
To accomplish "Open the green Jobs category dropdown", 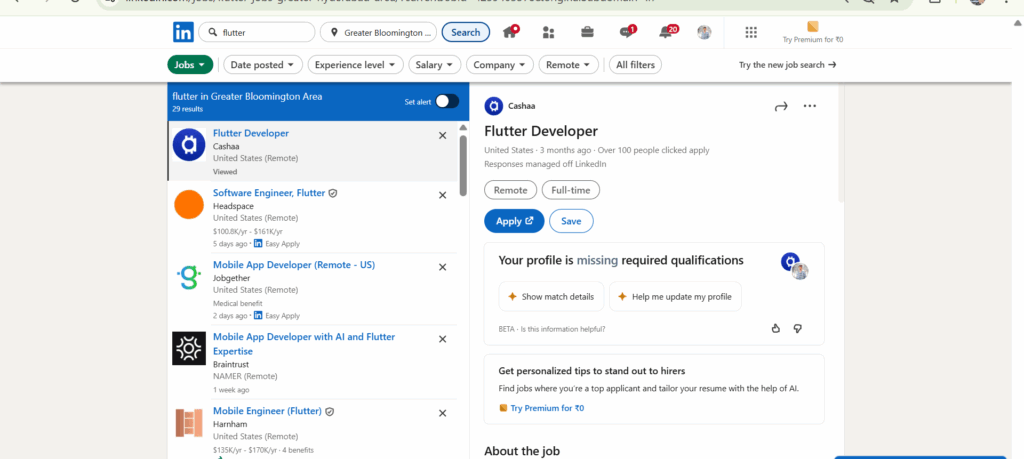I will coord(190,65).
